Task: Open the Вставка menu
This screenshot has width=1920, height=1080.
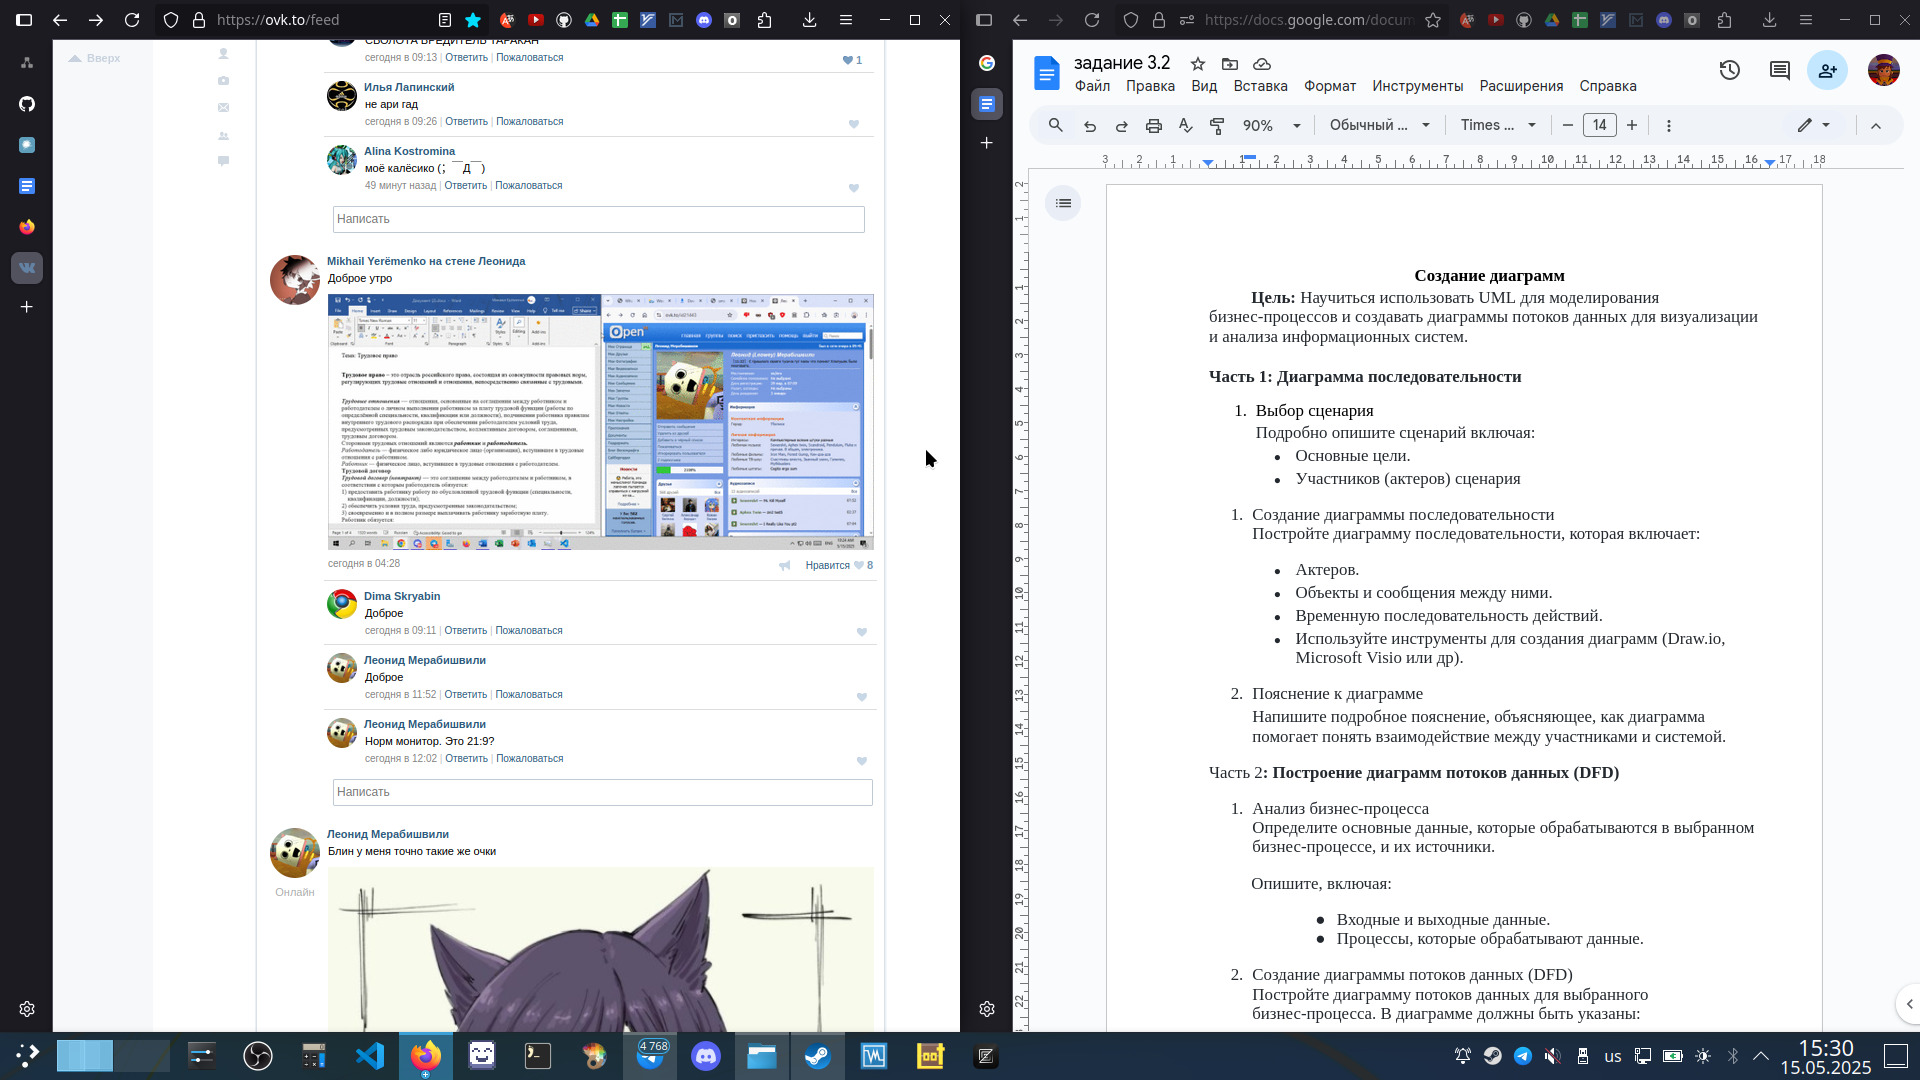Action: [x=1260, y=86]
